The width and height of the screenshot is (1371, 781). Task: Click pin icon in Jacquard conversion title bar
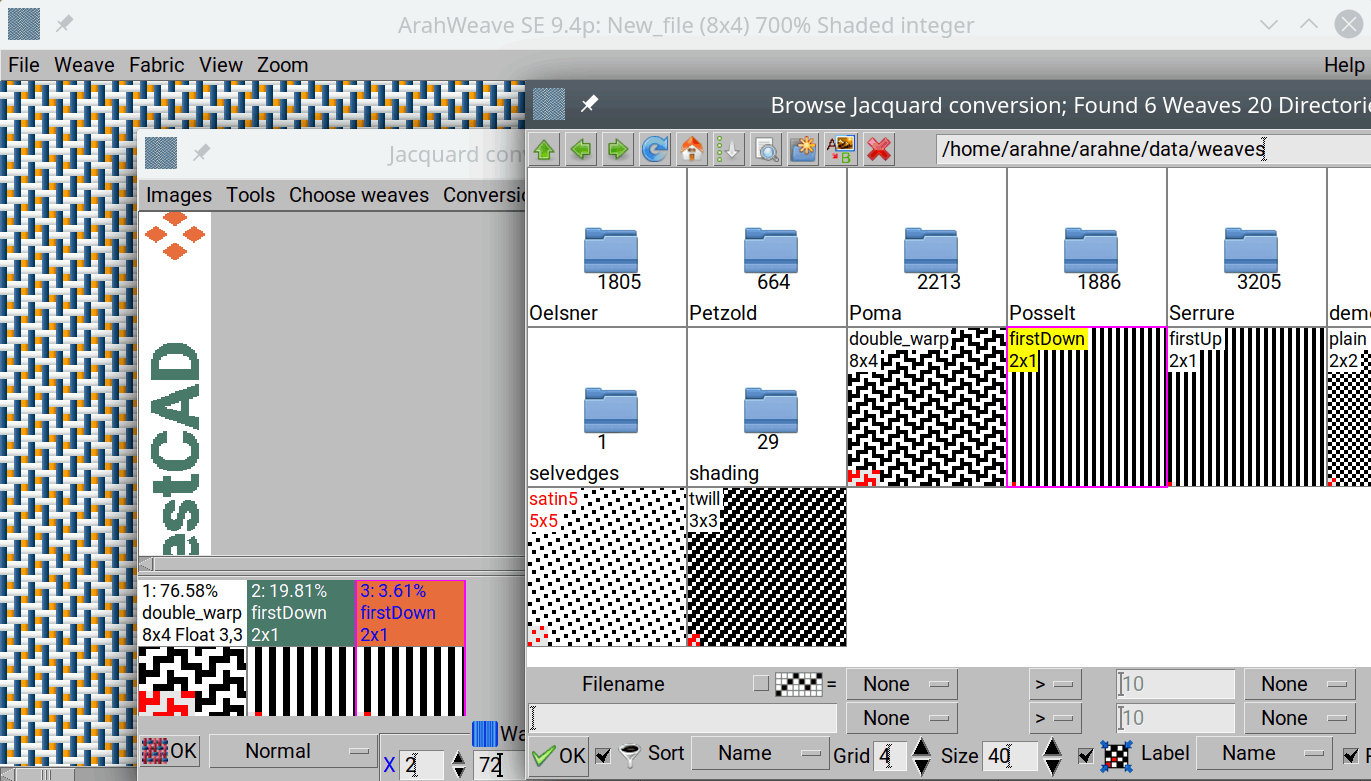point(201,153)
